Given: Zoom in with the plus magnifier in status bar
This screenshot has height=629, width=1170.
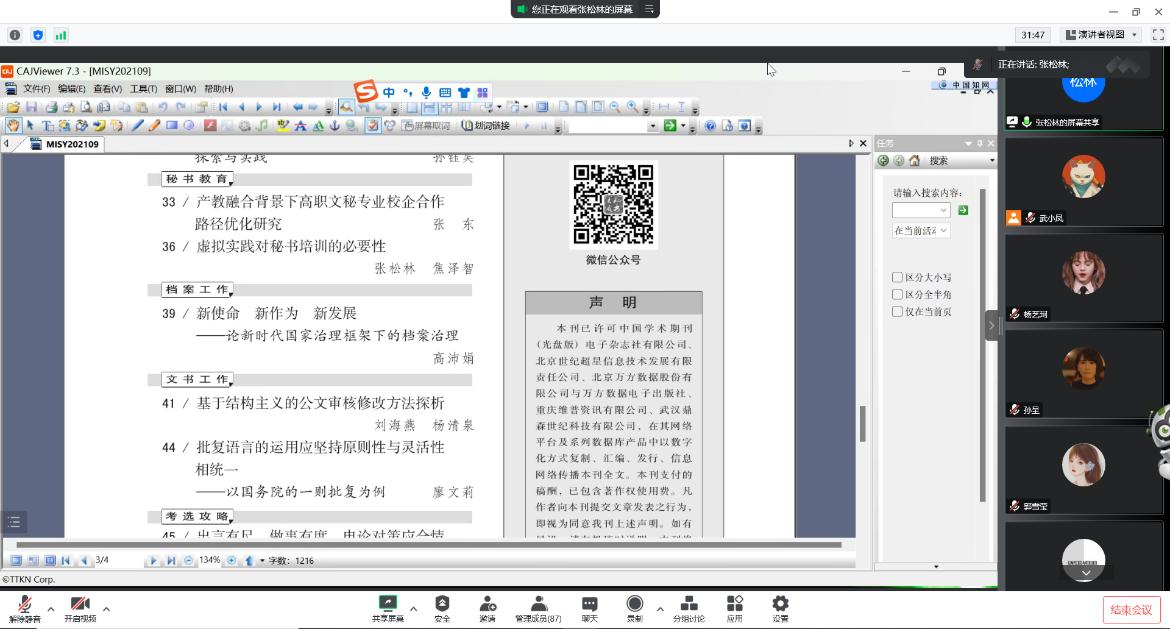Looking at the screenshot, I should [232, 561].
